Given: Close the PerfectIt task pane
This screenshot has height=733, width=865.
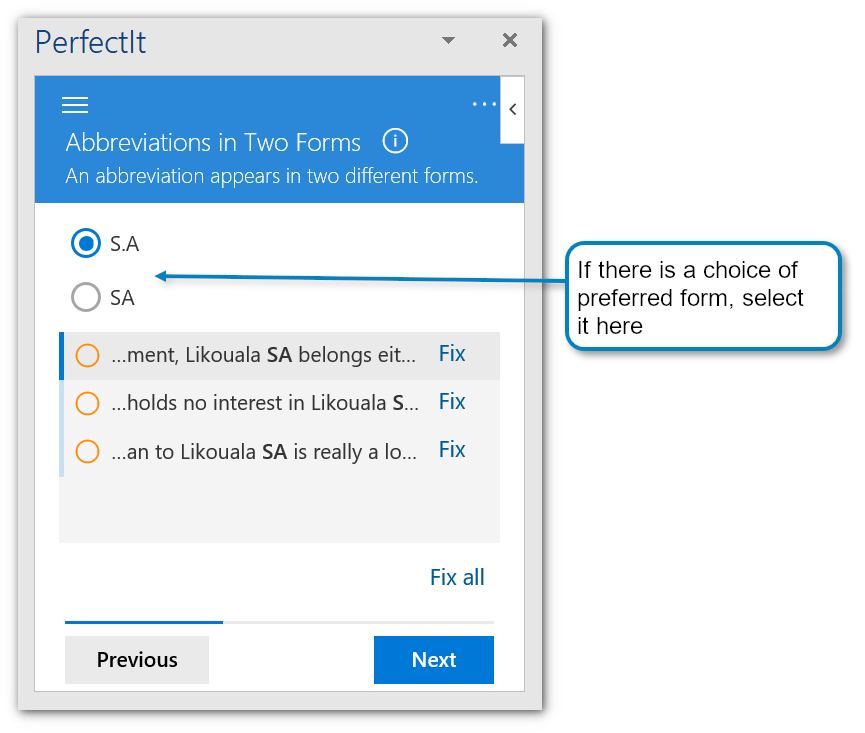Looking at the screenshot, I should (x=510, y=40).
